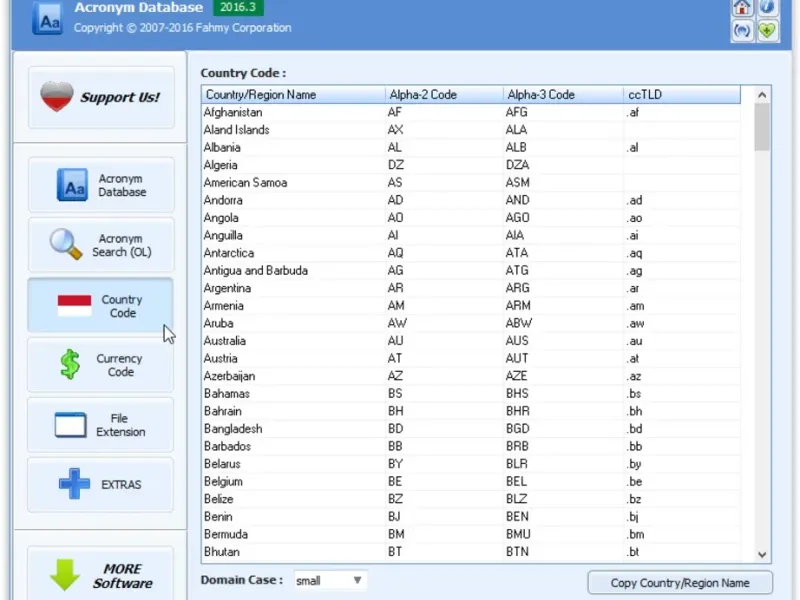Select the Currency Code dollar icon
Screen dimensions: 800x600
[70, 365]
